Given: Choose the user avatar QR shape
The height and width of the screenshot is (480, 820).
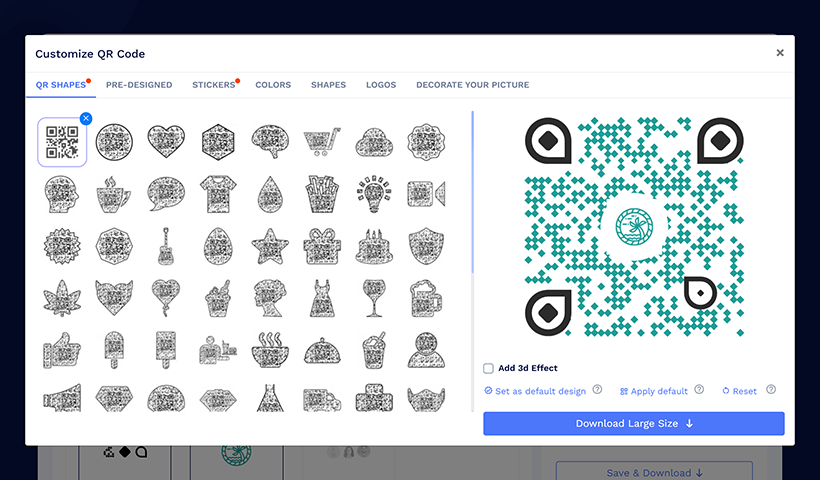Looking at the screenshot, I should coord(426,350).
